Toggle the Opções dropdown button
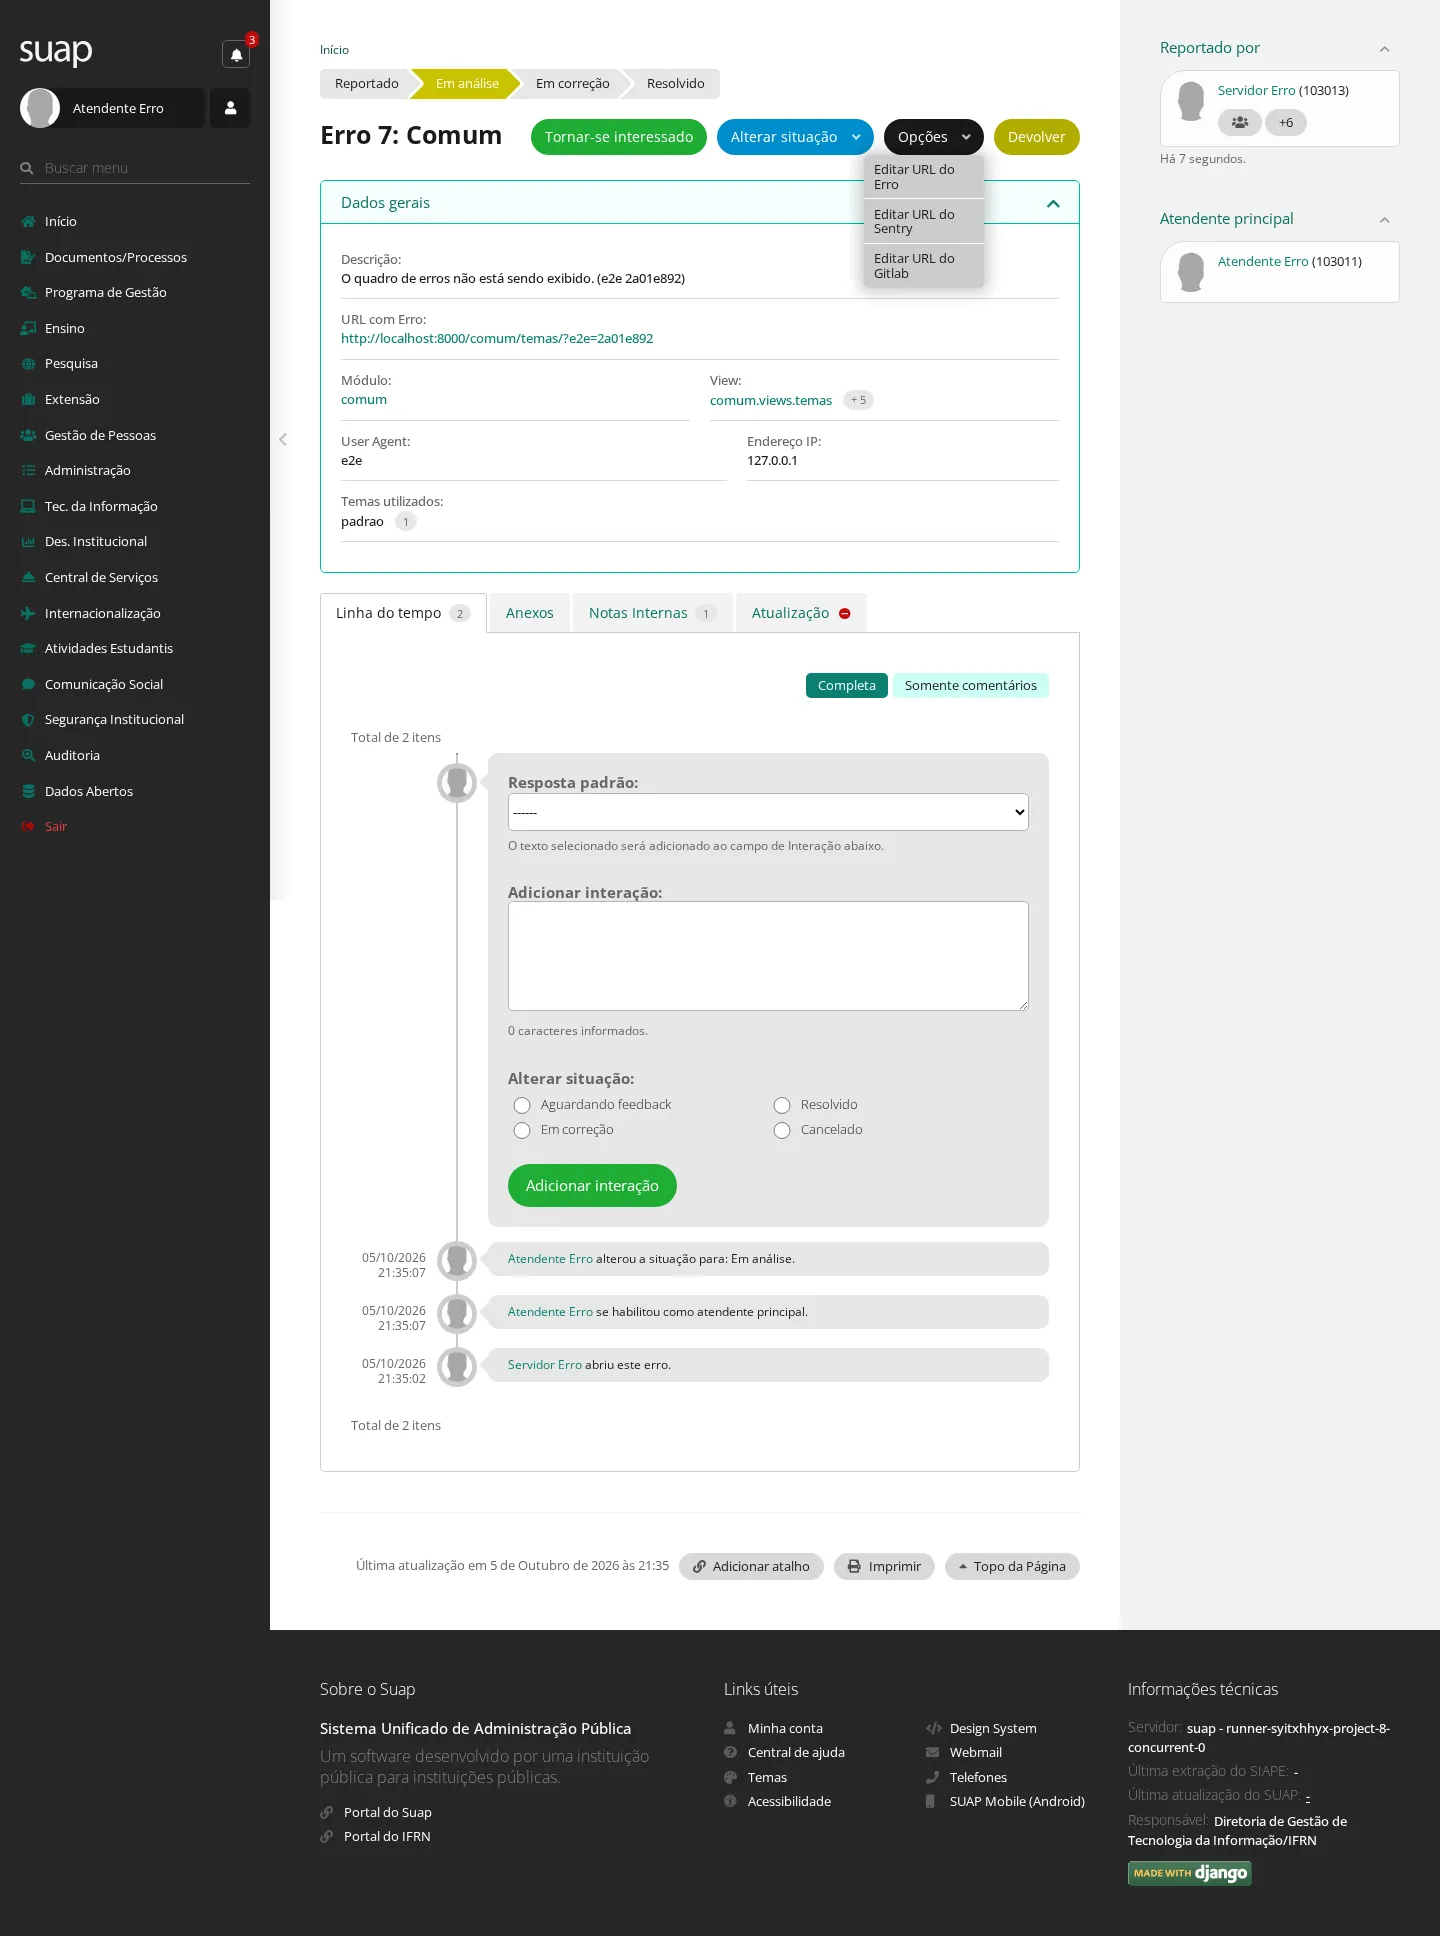 point(933,137)
